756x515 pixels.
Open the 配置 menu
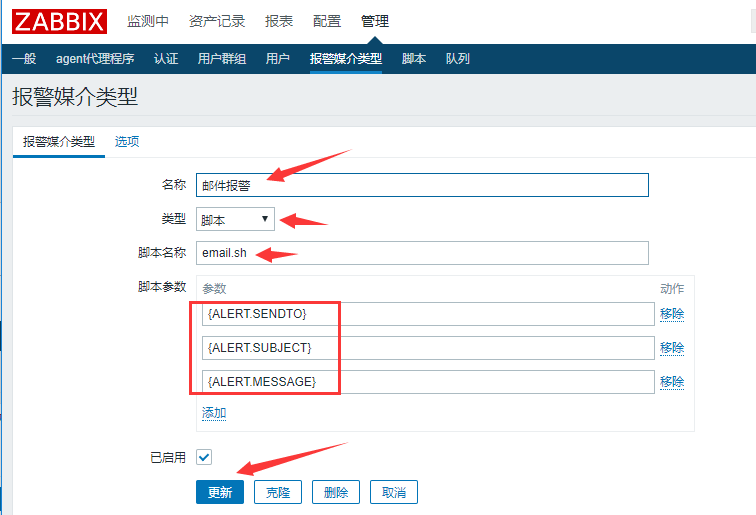tap(327, 21)
